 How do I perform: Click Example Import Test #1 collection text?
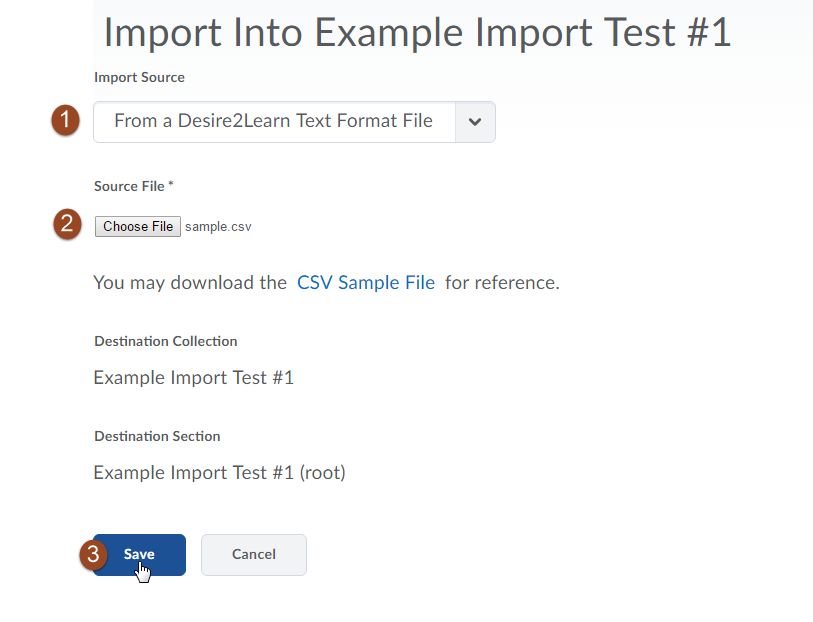pos(193,377)
